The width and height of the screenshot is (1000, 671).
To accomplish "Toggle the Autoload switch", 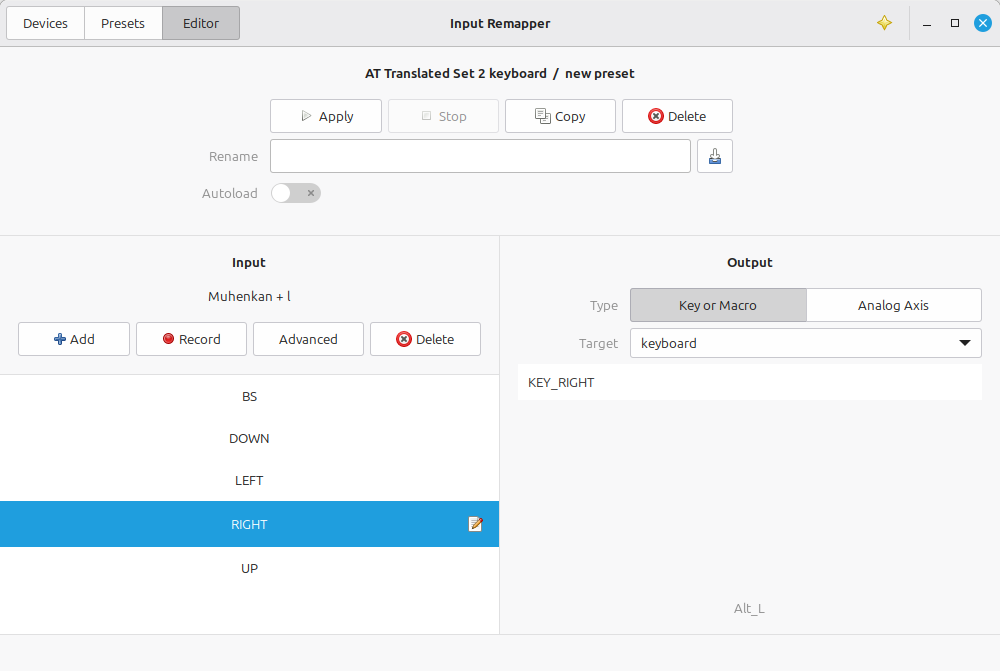I will 296,193.
